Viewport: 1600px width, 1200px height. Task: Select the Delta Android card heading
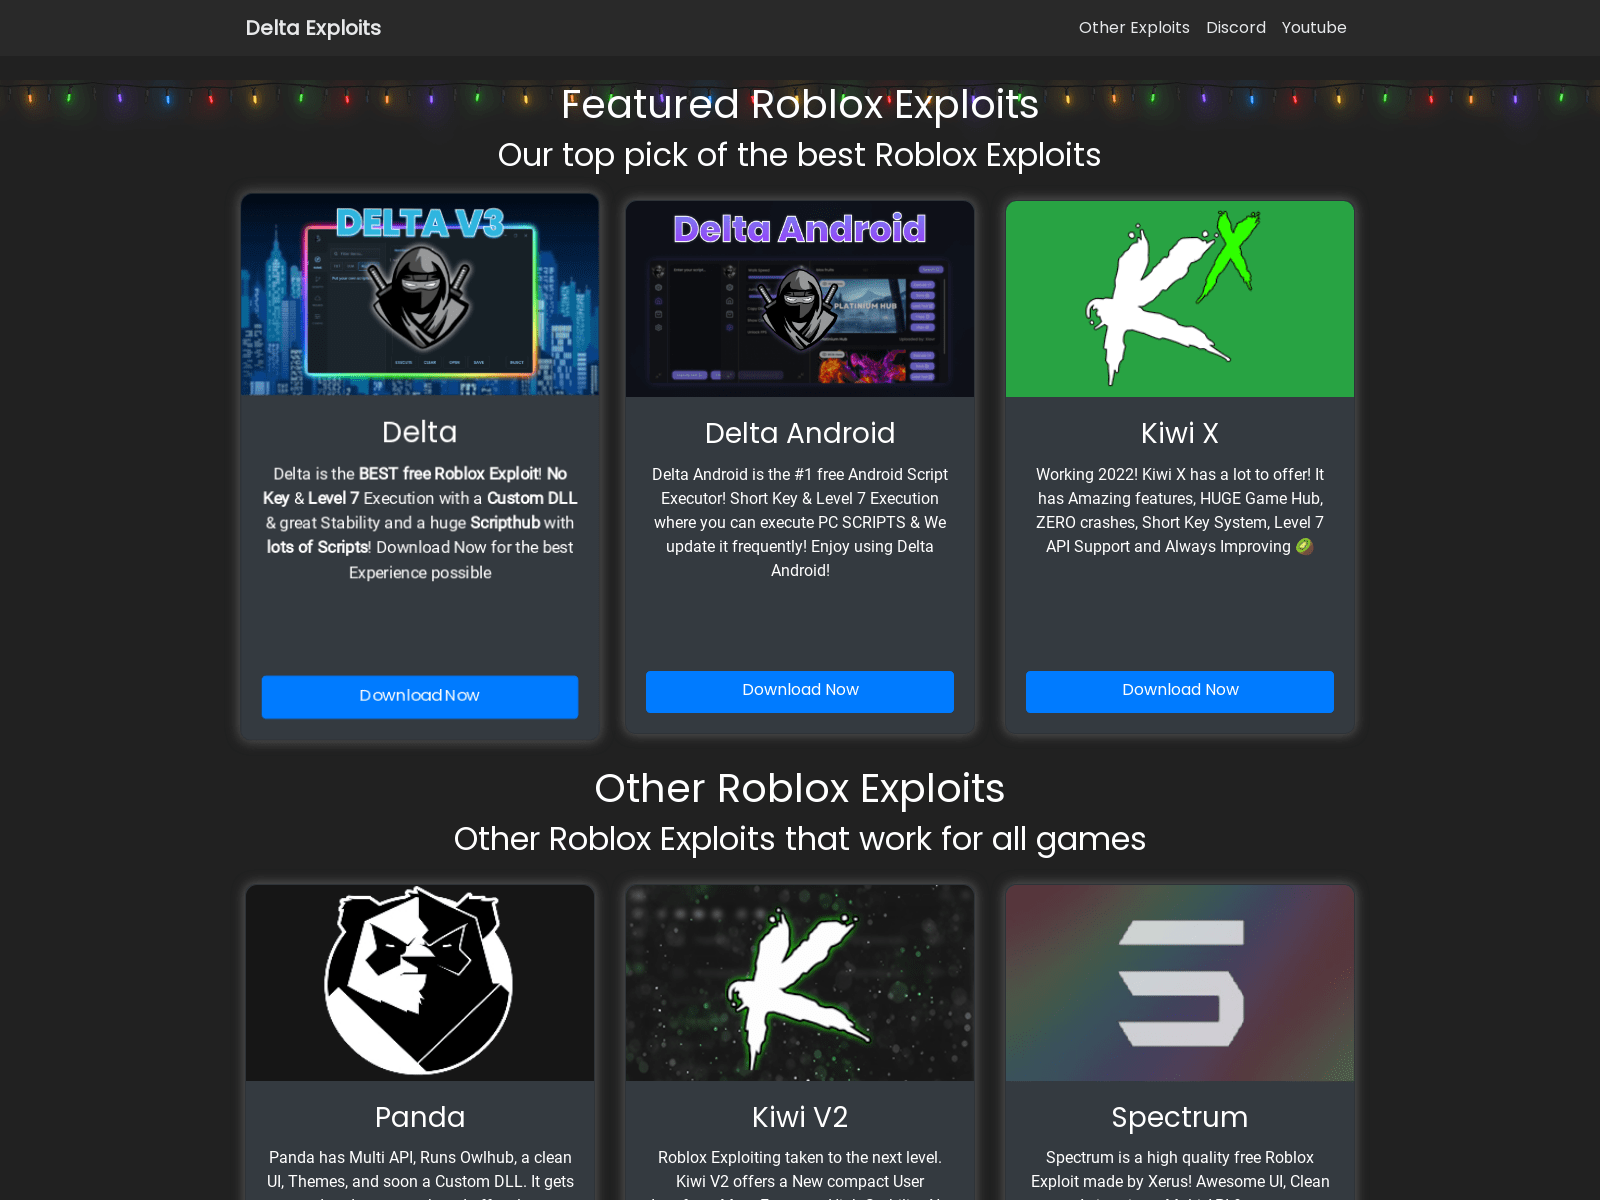(800, 433)
